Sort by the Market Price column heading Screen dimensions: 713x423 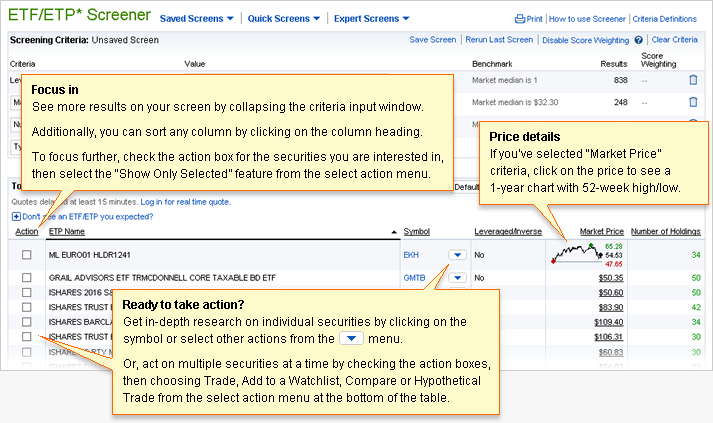tap(601, 232)
